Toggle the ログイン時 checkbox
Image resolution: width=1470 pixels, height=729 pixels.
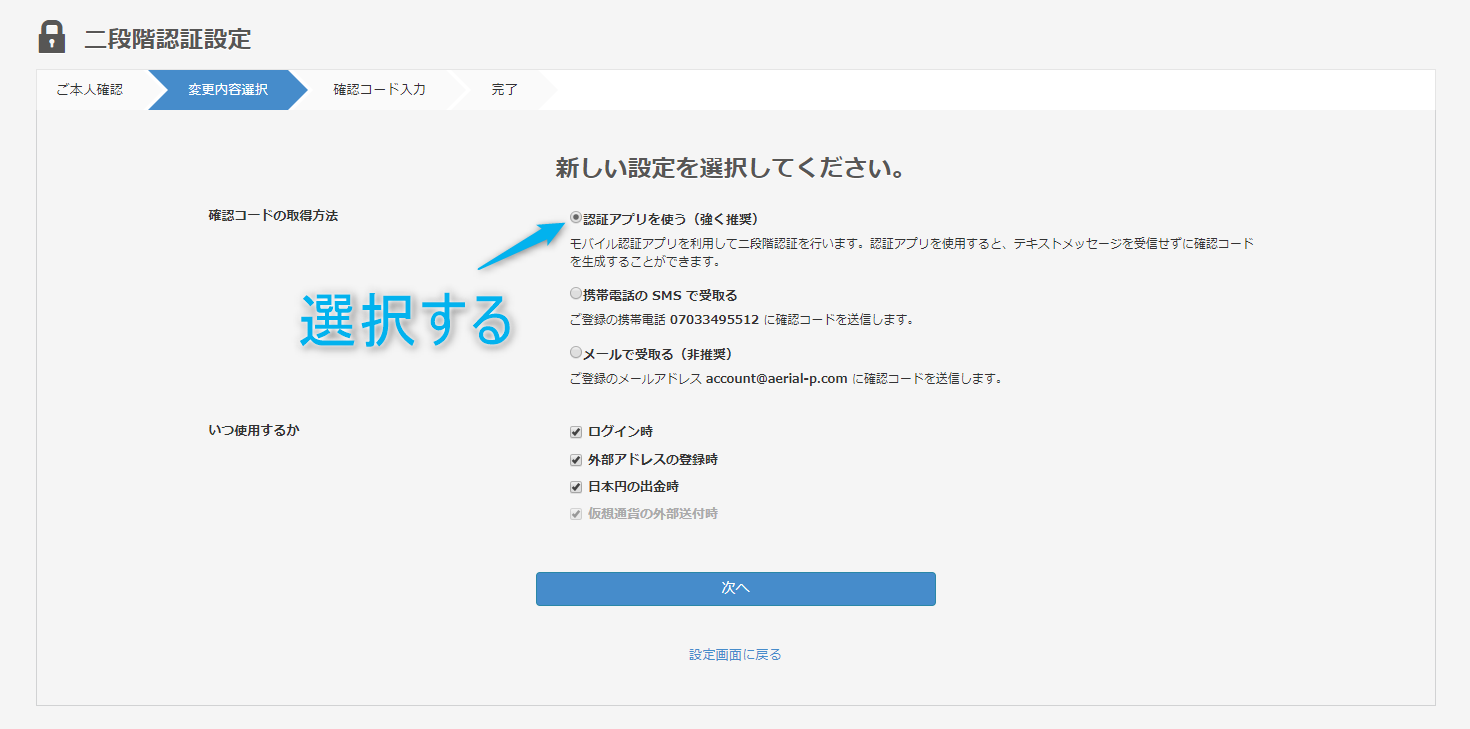pyautogui.click(x=576, y=431)
